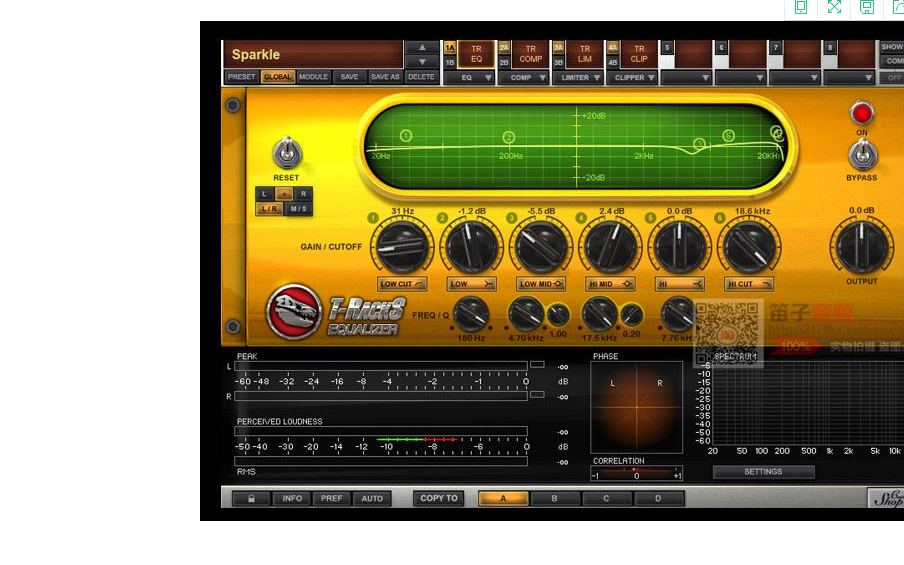The width and height of the screenshot is (904, 565).
Task: Toggle the HI MID band button
Action: (610, 284)
